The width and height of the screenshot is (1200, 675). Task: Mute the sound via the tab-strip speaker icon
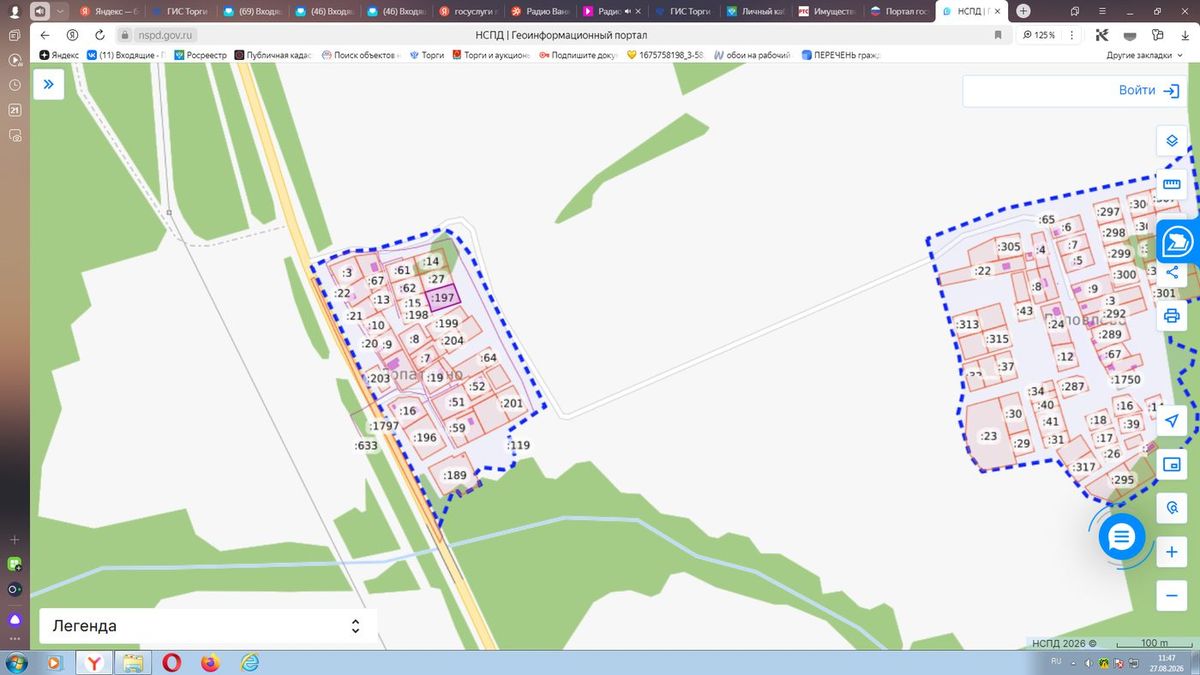[x=40, y=11]
